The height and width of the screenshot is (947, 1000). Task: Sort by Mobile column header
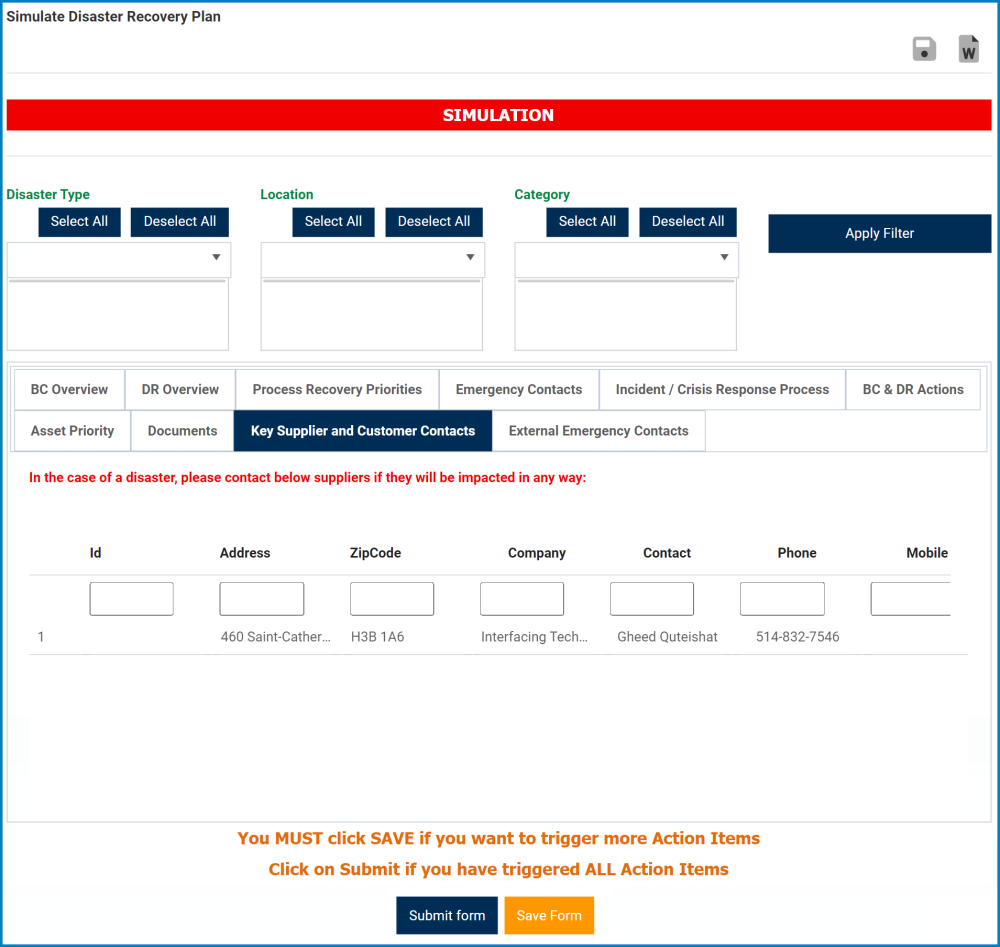[927, 553]
